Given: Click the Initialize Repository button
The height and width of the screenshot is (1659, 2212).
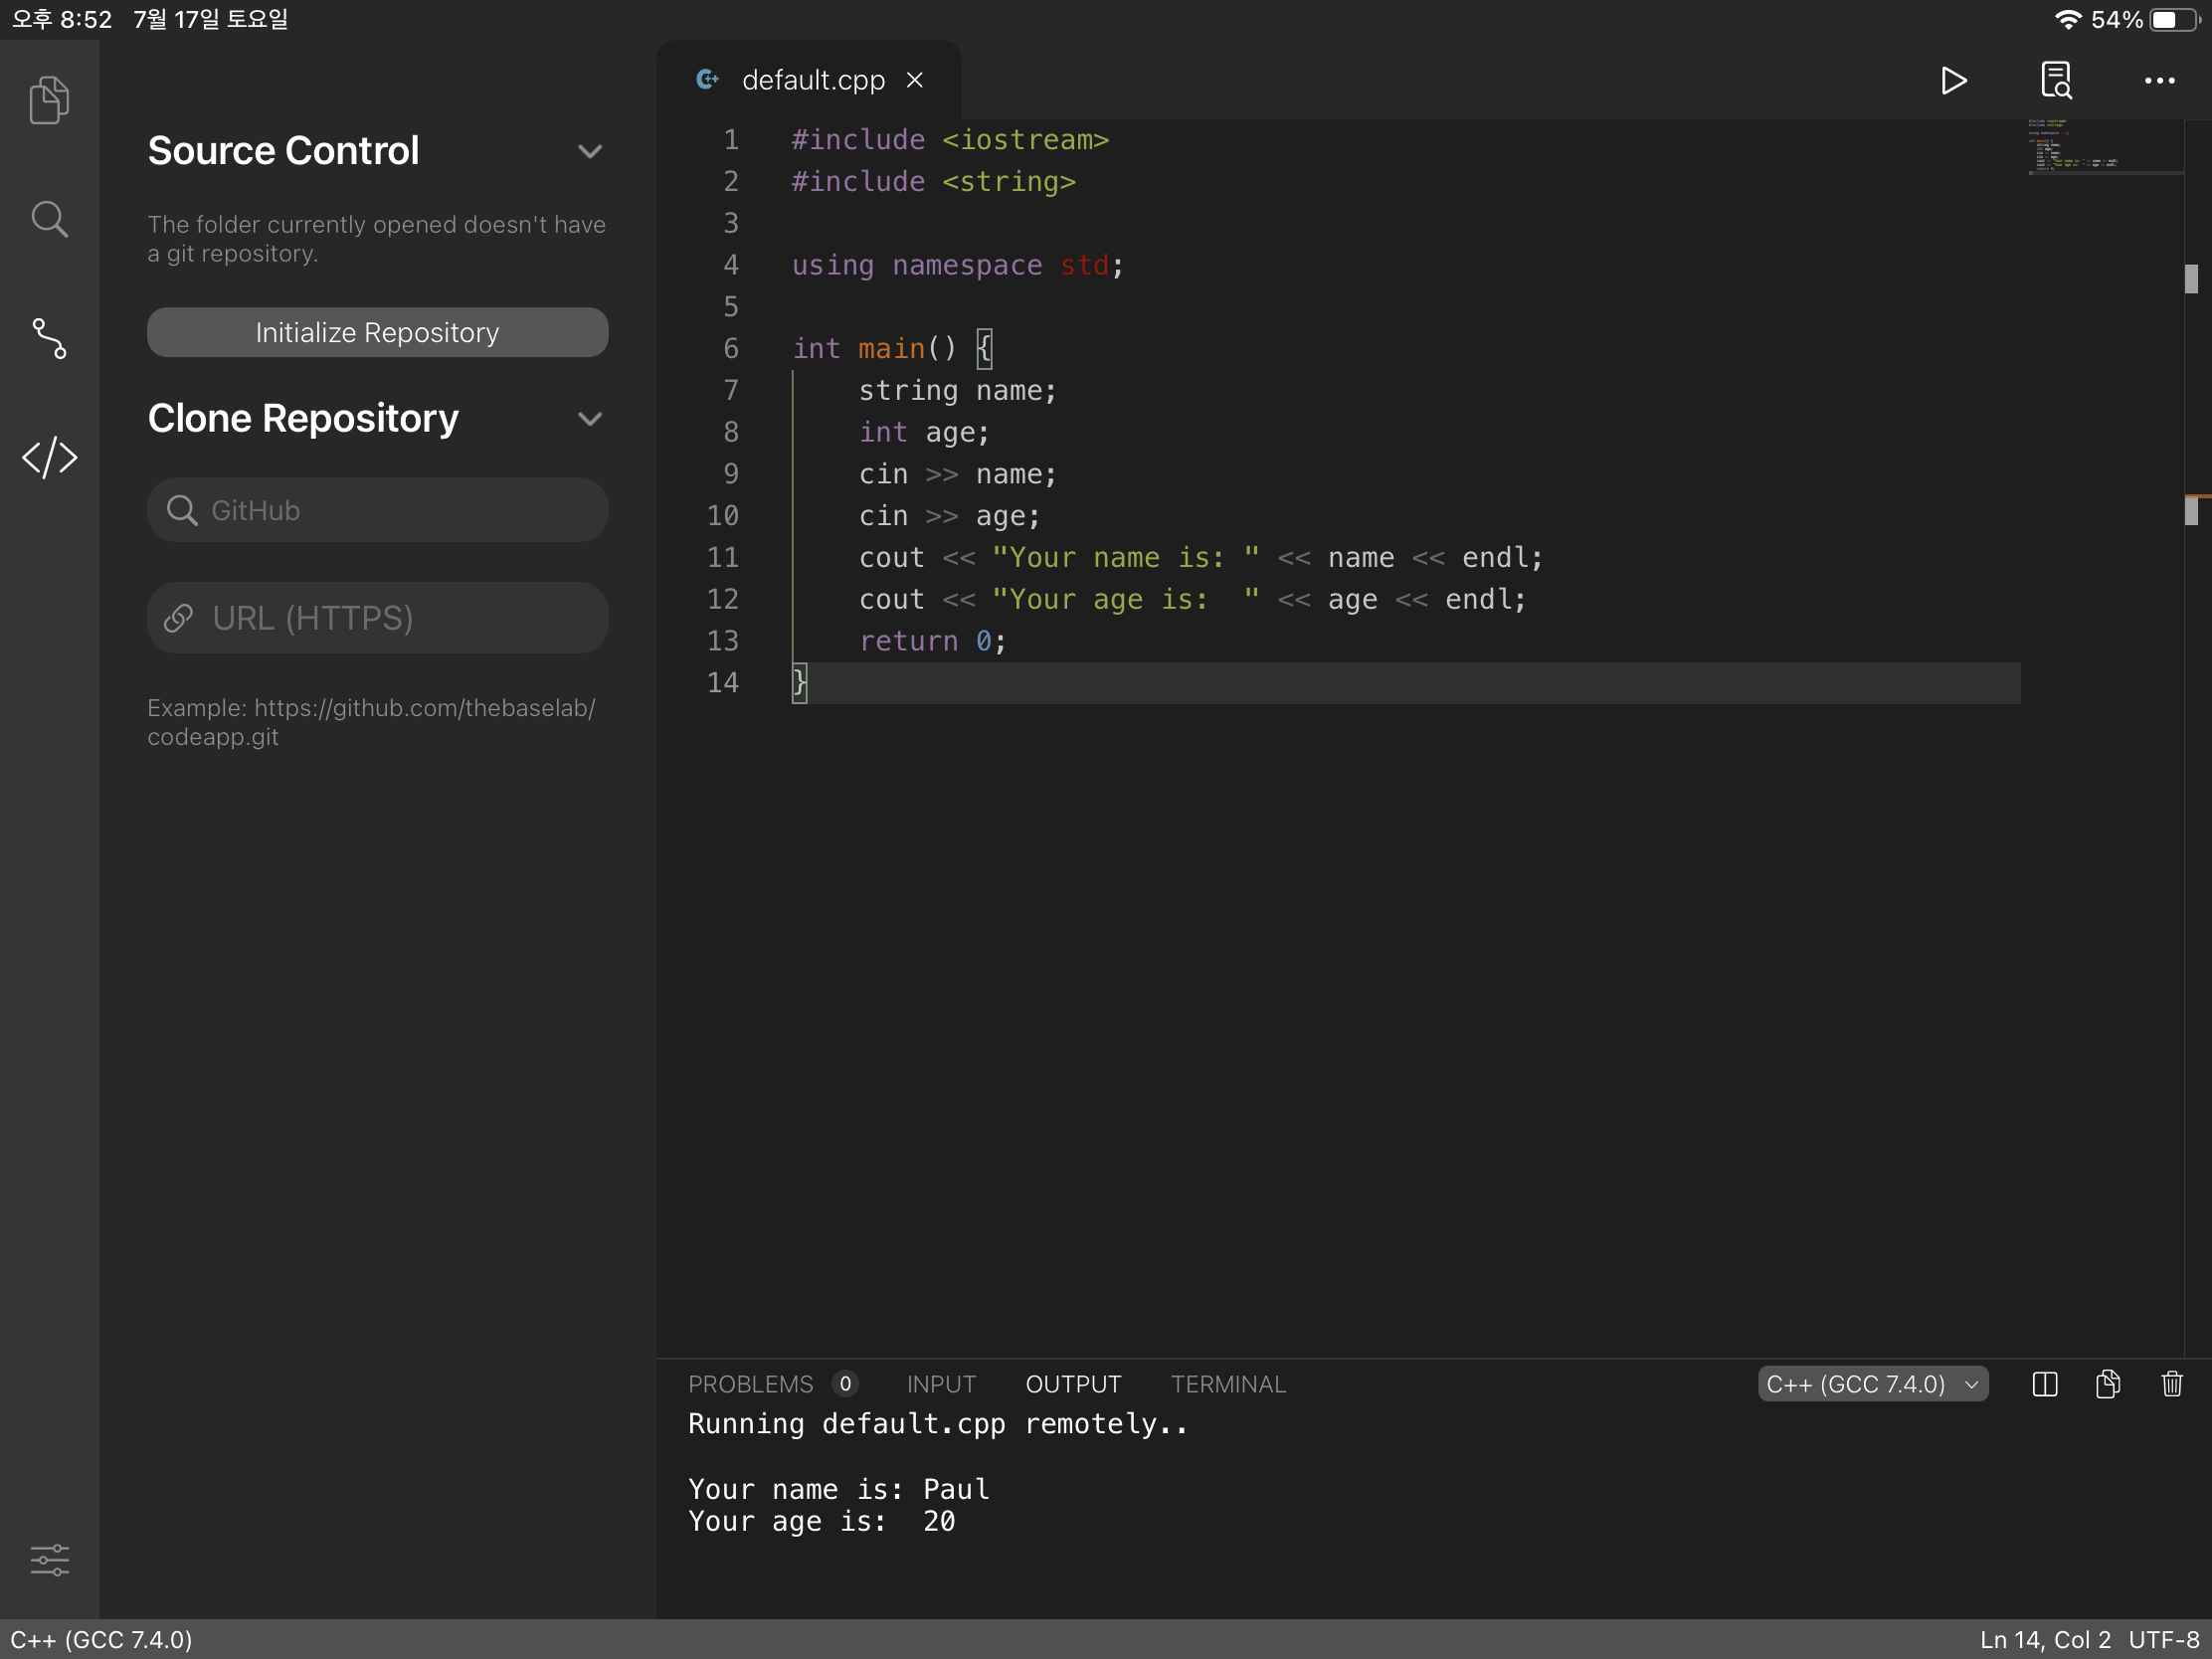Looking at the screenshot, I should pyautogui.click(x=377, y=332).
